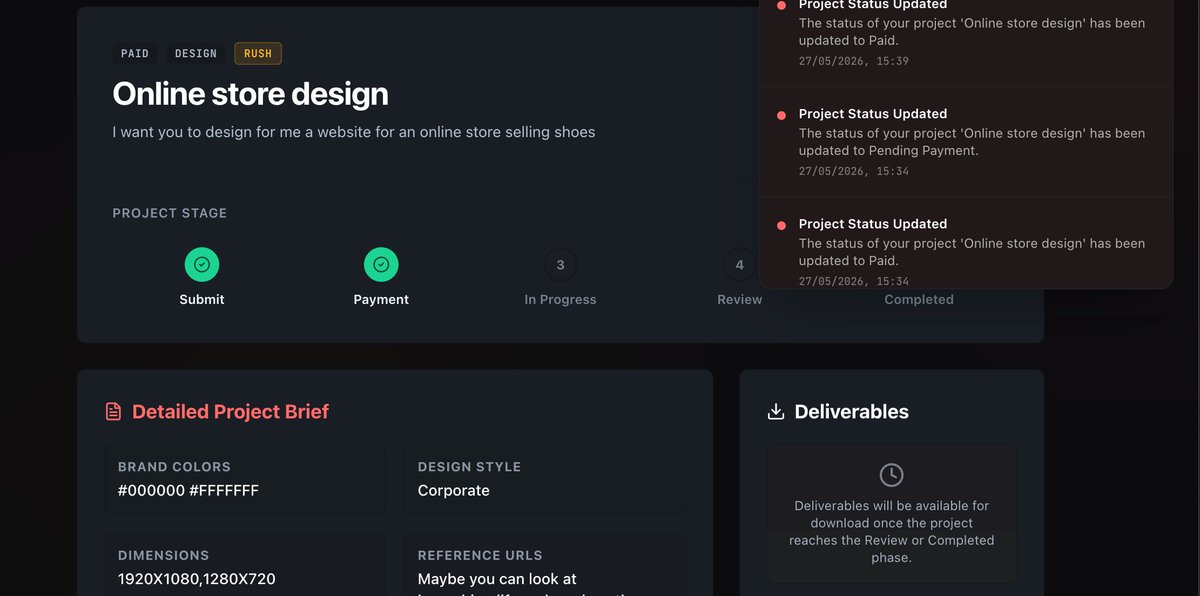Click the Submit stage label
Screen dimensions: 1200x596
tap(202, 299)
